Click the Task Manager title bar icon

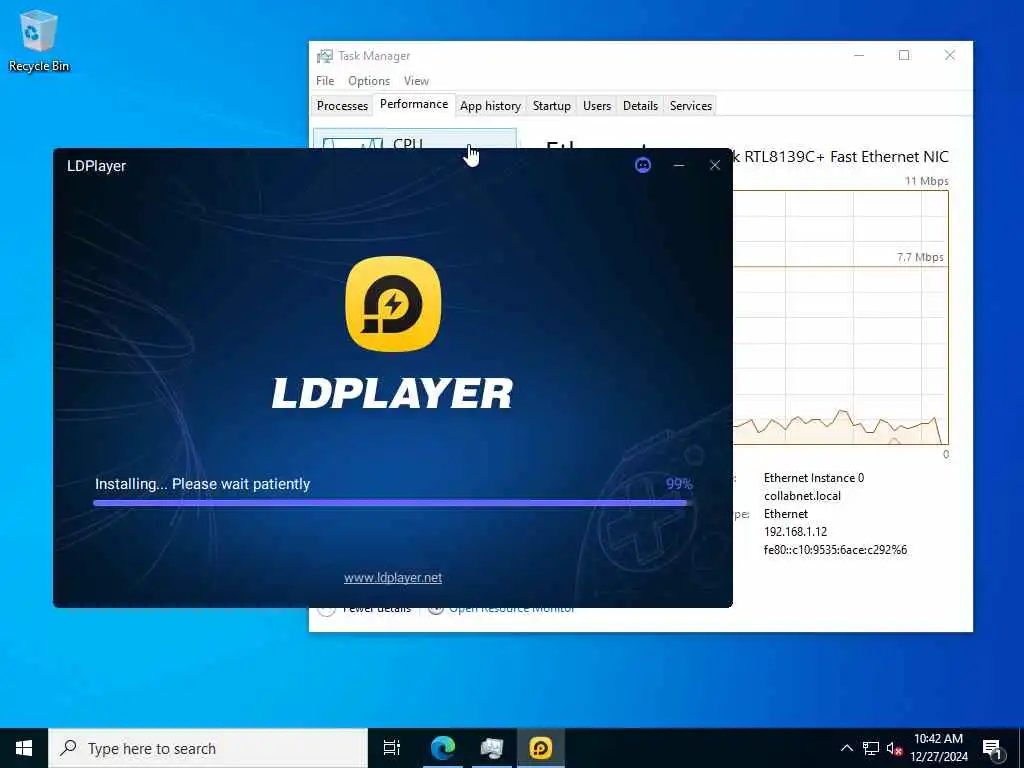click(324, 56)
